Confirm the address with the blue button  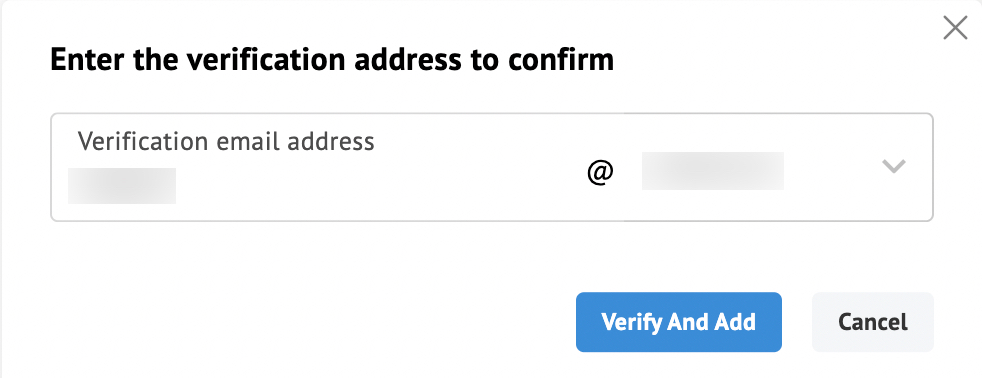click(x=679, y=322)
